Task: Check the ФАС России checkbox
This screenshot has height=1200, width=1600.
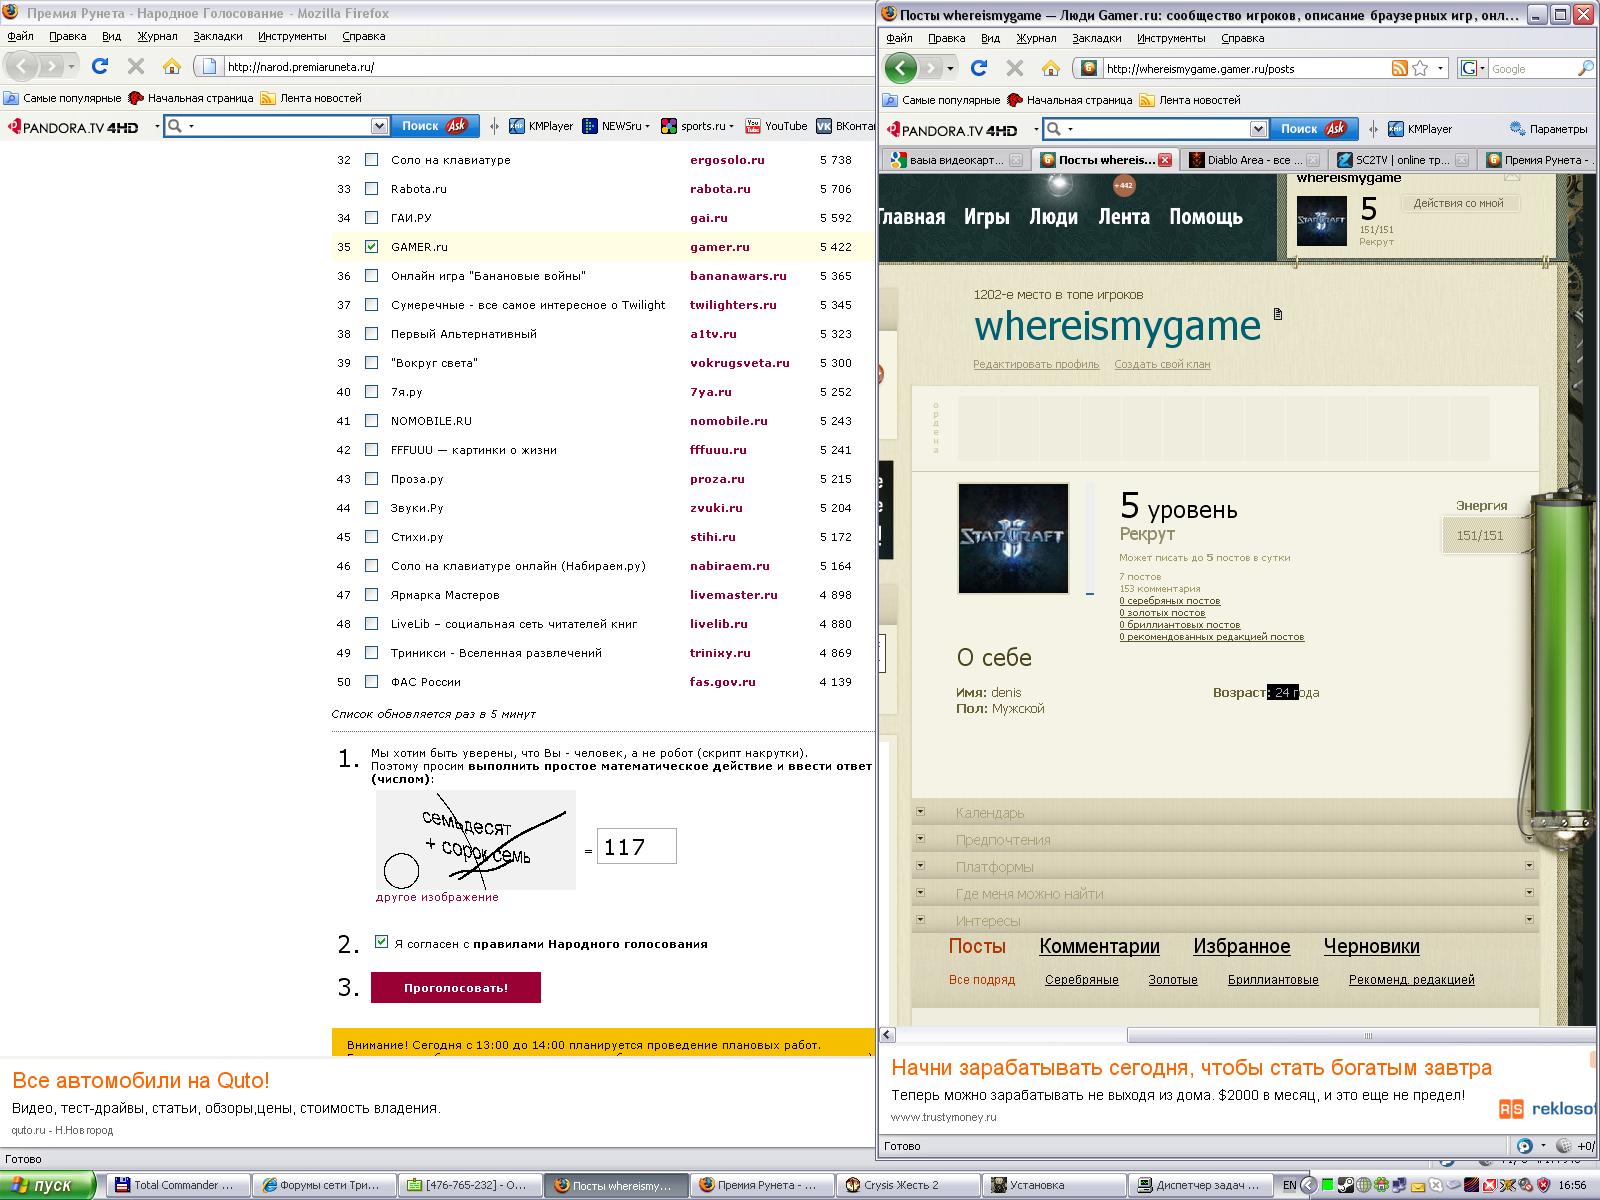Action: click(372, 681)
